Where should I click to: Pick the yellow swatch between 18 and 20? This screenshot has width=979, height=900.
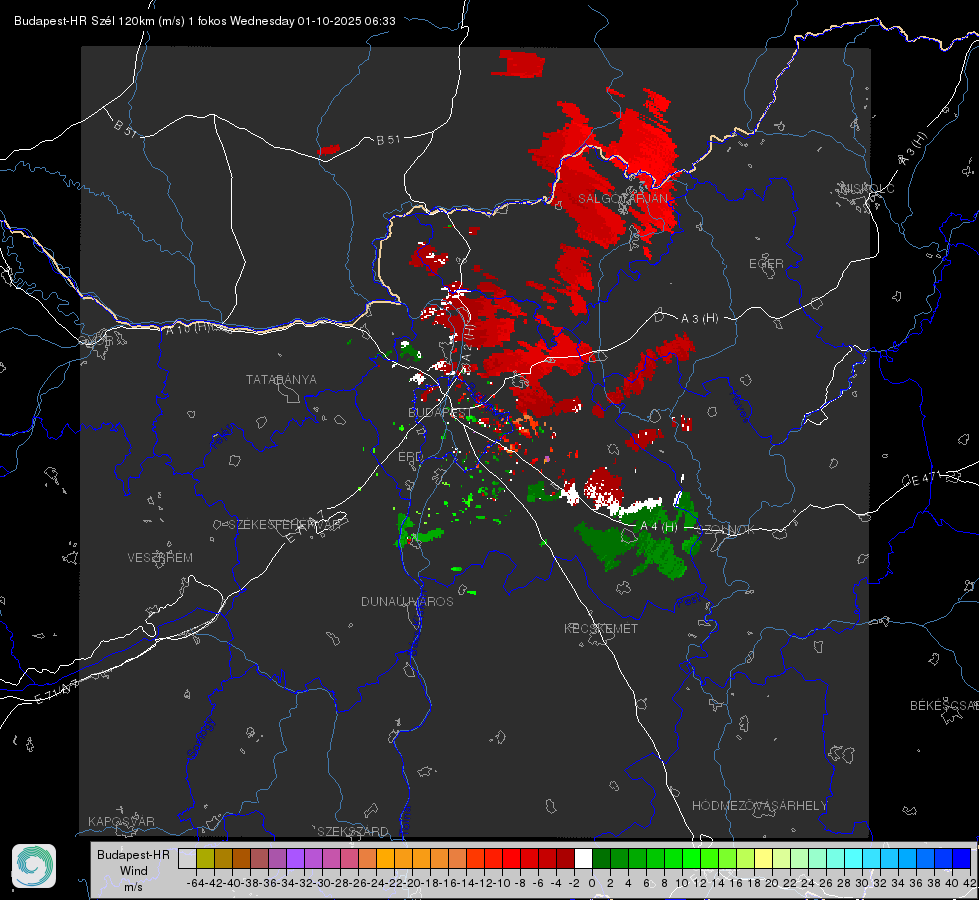[x=764, y=858]
